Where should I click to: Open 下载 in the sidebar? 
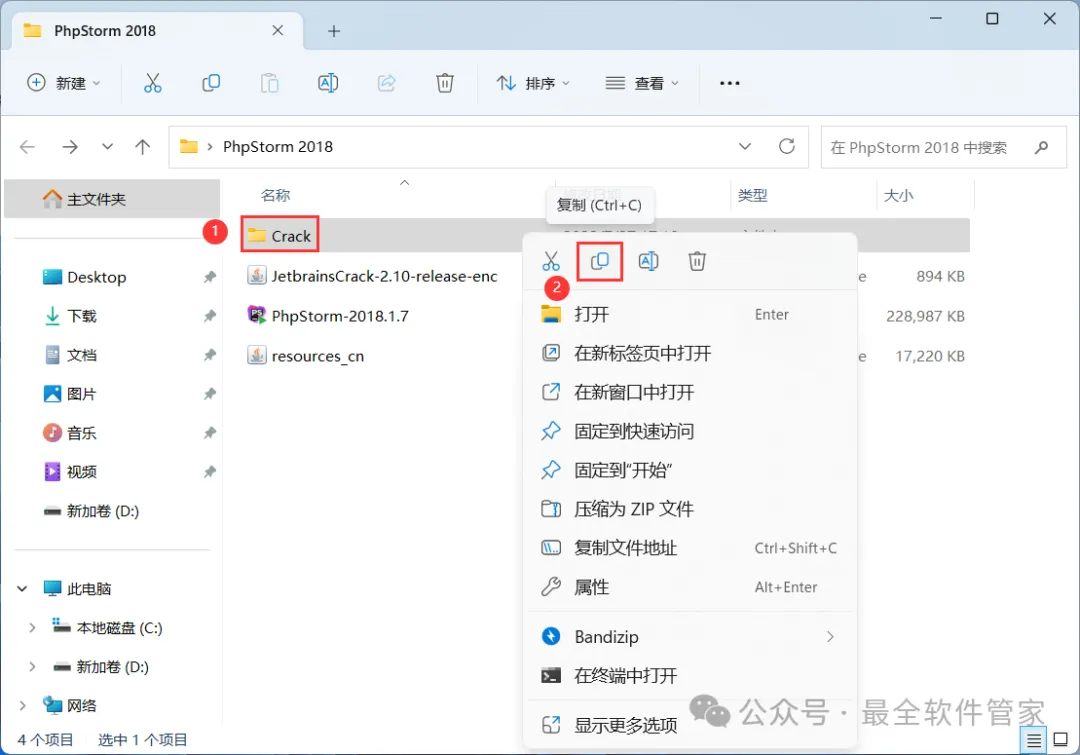[x=71, y=316]
